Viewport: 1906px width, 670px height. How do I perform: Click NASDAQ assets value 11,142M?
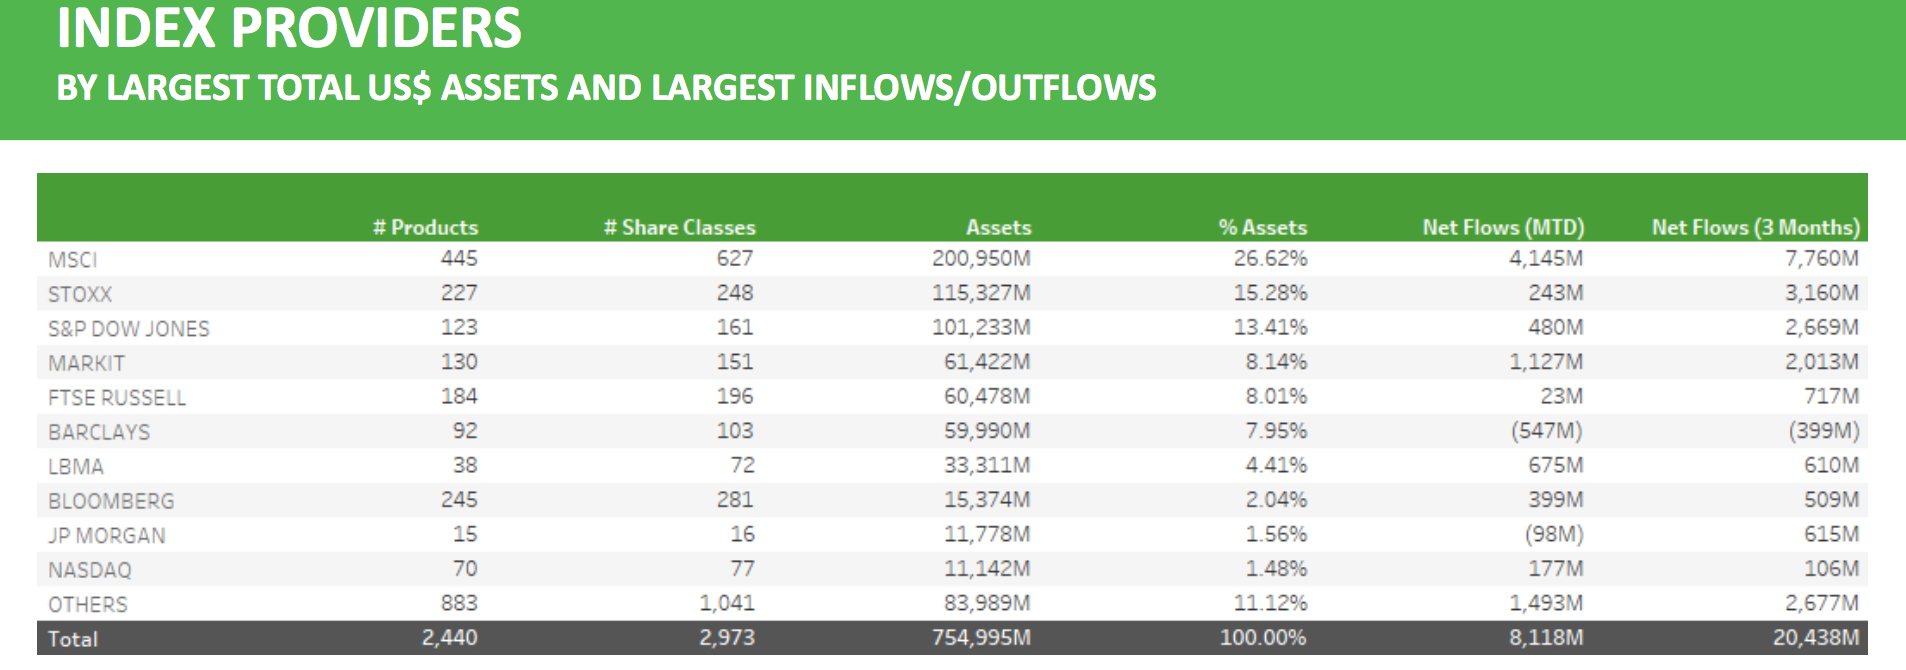tap(987, 569)
